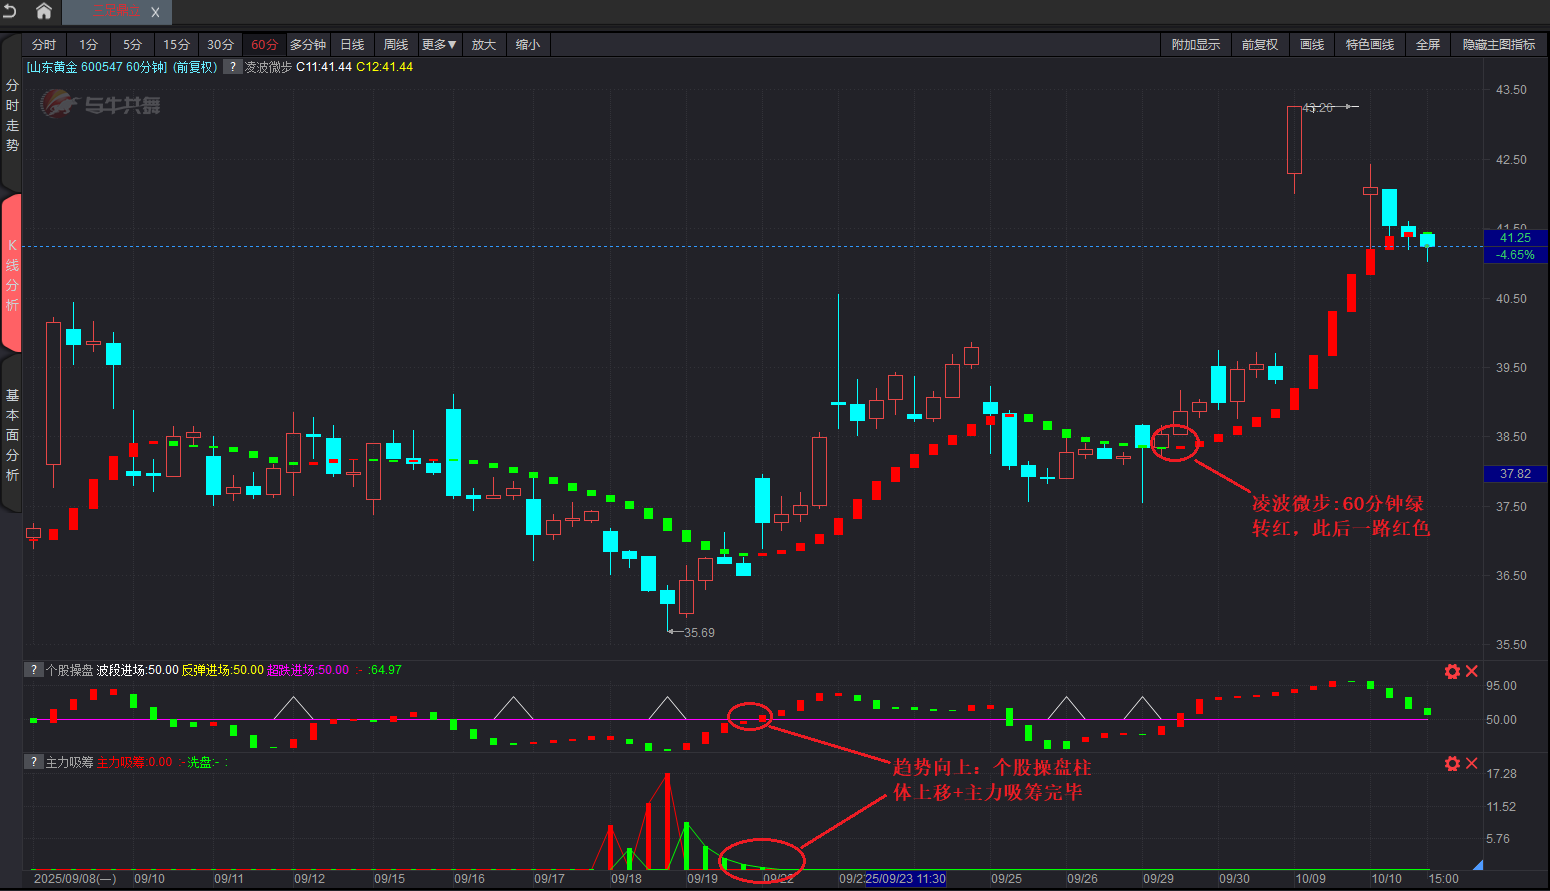Open help for 主力吸筹 indicator
1550x891 pixels.
pos(34,762)
